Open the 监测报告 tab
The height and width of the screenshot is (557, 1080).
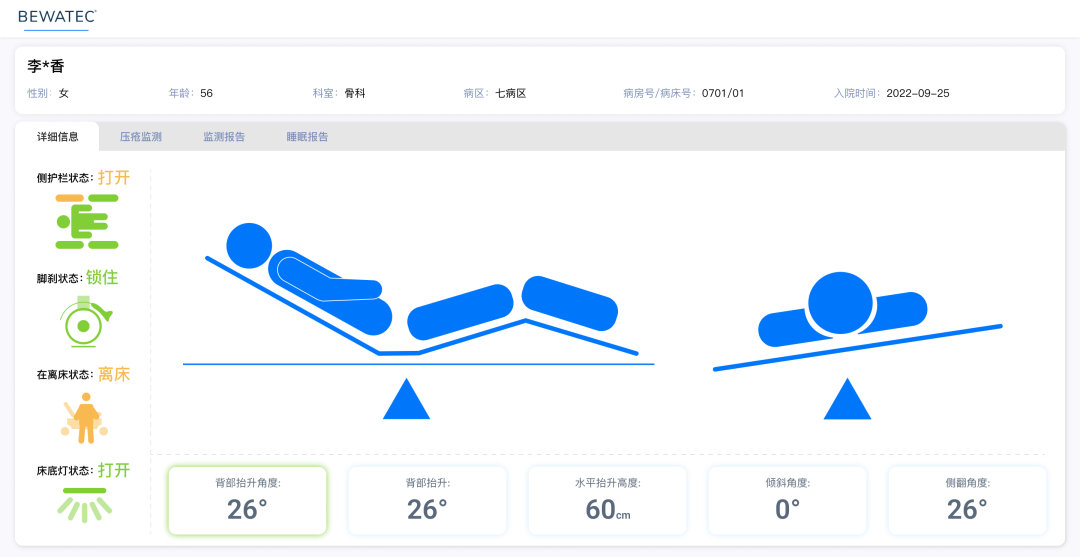(x=224, y=137)
